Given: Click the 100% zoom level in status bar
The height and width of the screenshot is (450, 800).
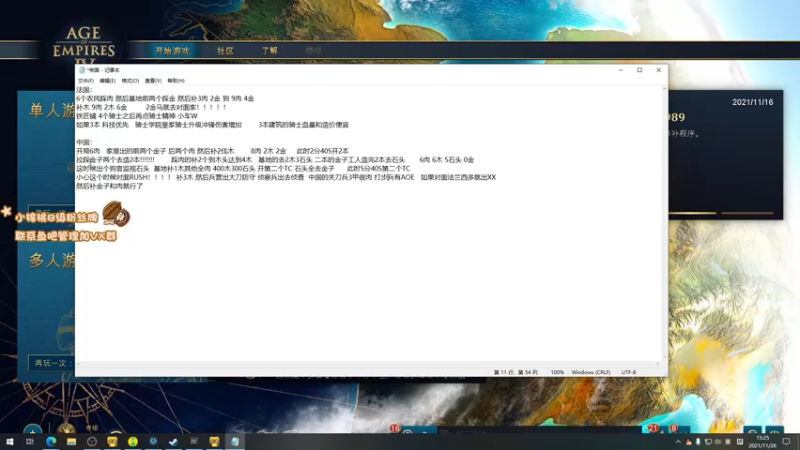Looking at the screenshot, I should coord(557,372).
